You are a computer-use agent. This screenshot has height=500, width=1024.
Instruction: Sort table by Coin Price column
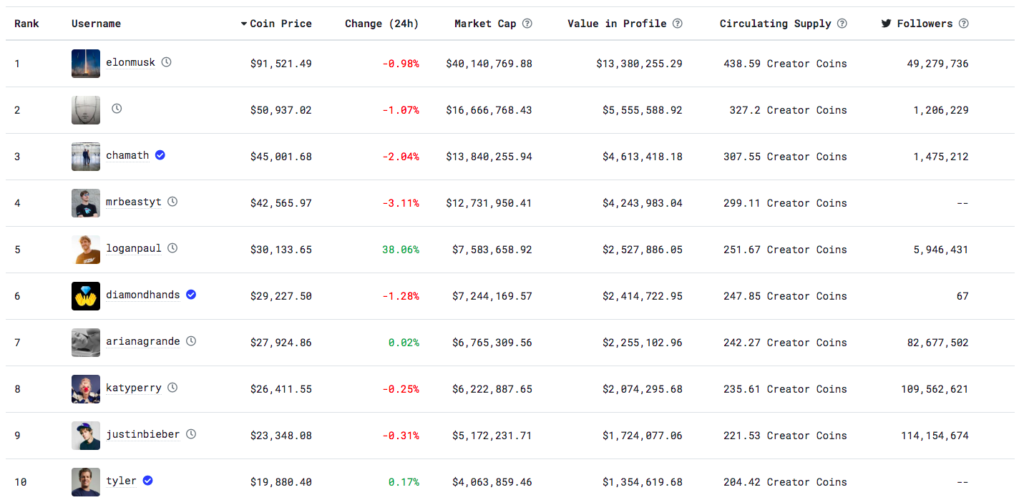coord(276,23)
